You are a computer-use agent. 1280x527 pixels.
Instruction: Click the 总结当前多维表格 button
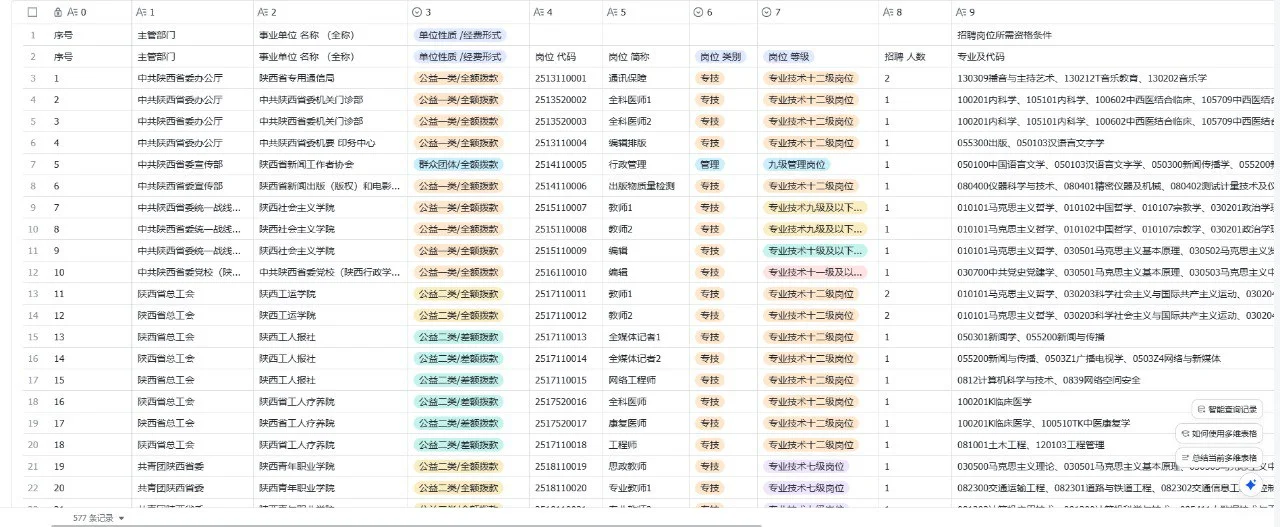(x=1221, y=457)
